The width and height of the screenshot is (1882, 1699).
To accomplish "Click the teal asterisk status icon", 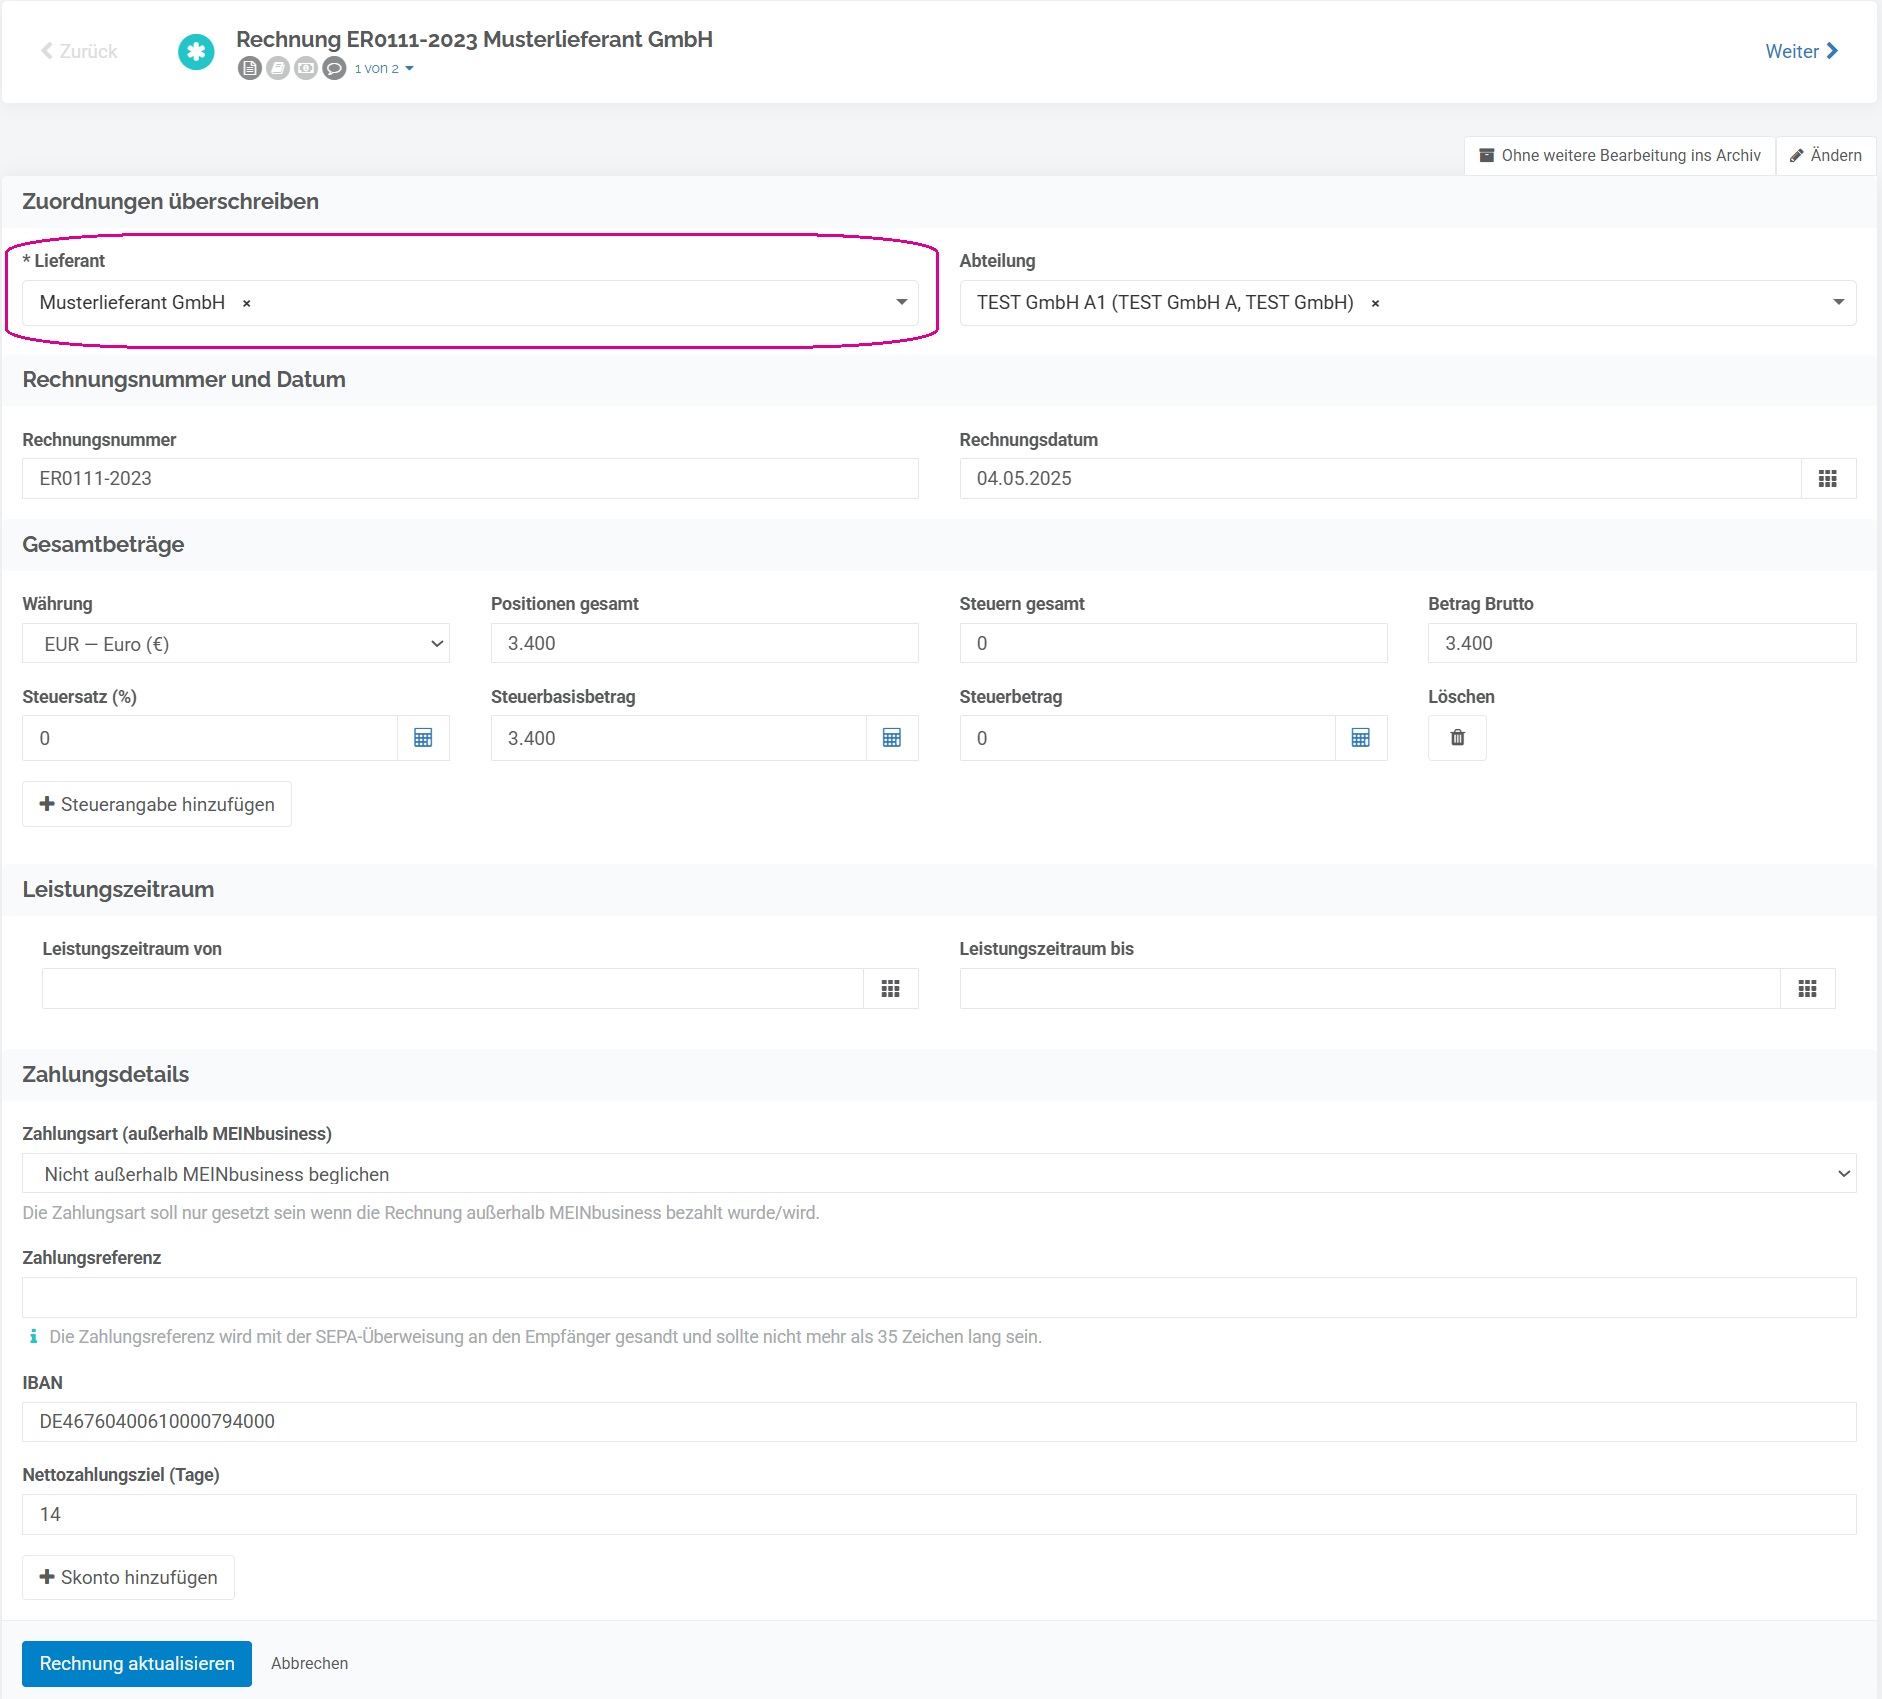I will click(x=196, y=52).
